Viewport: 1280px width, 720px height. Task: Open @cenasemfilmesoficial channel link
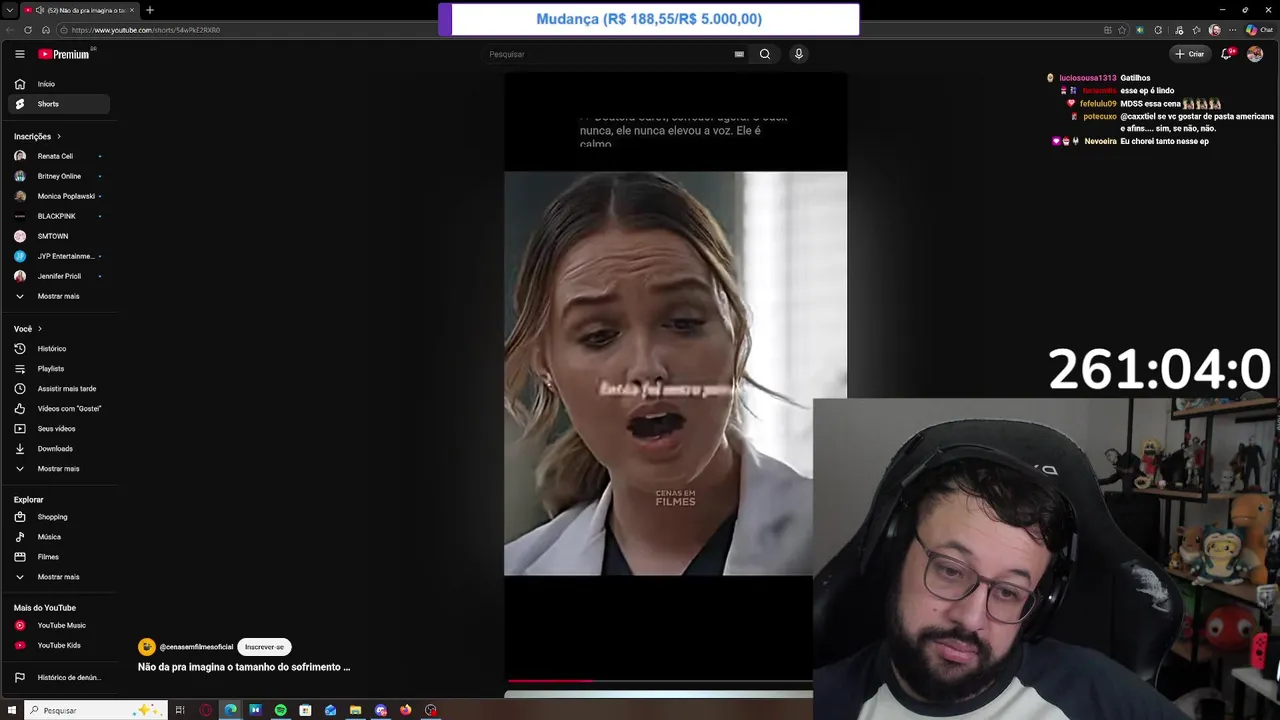coord(196,647)
